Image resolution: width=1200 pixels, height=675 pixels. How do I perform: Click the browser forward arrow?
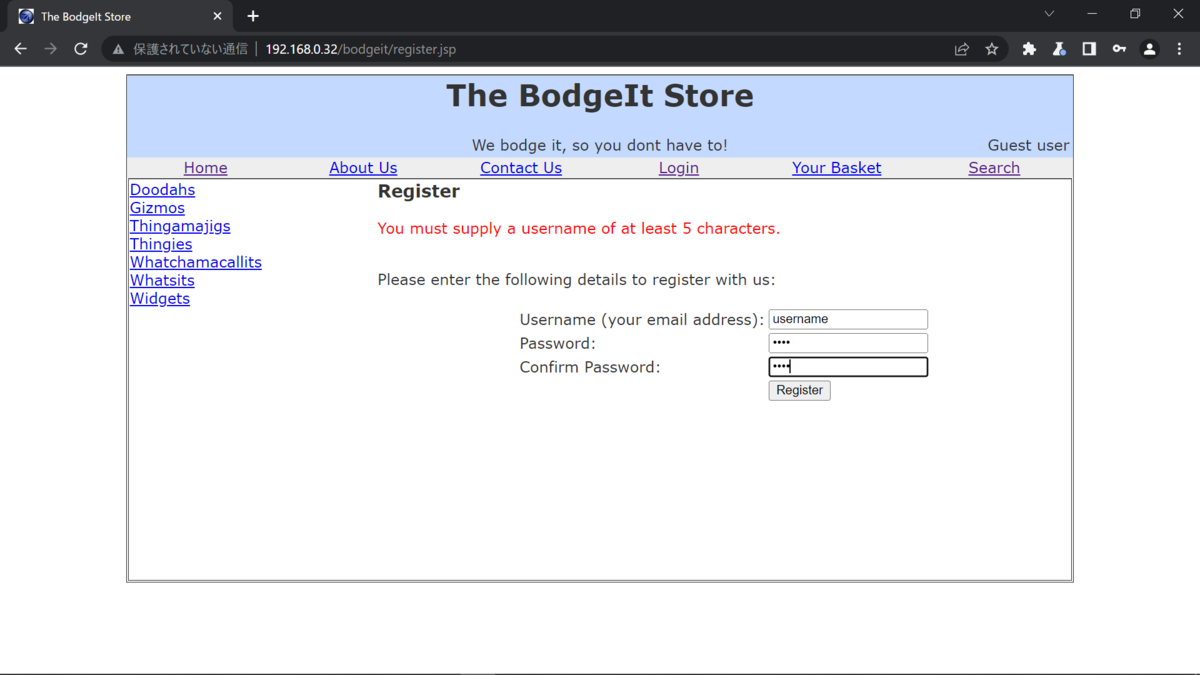tap(50, 49)
